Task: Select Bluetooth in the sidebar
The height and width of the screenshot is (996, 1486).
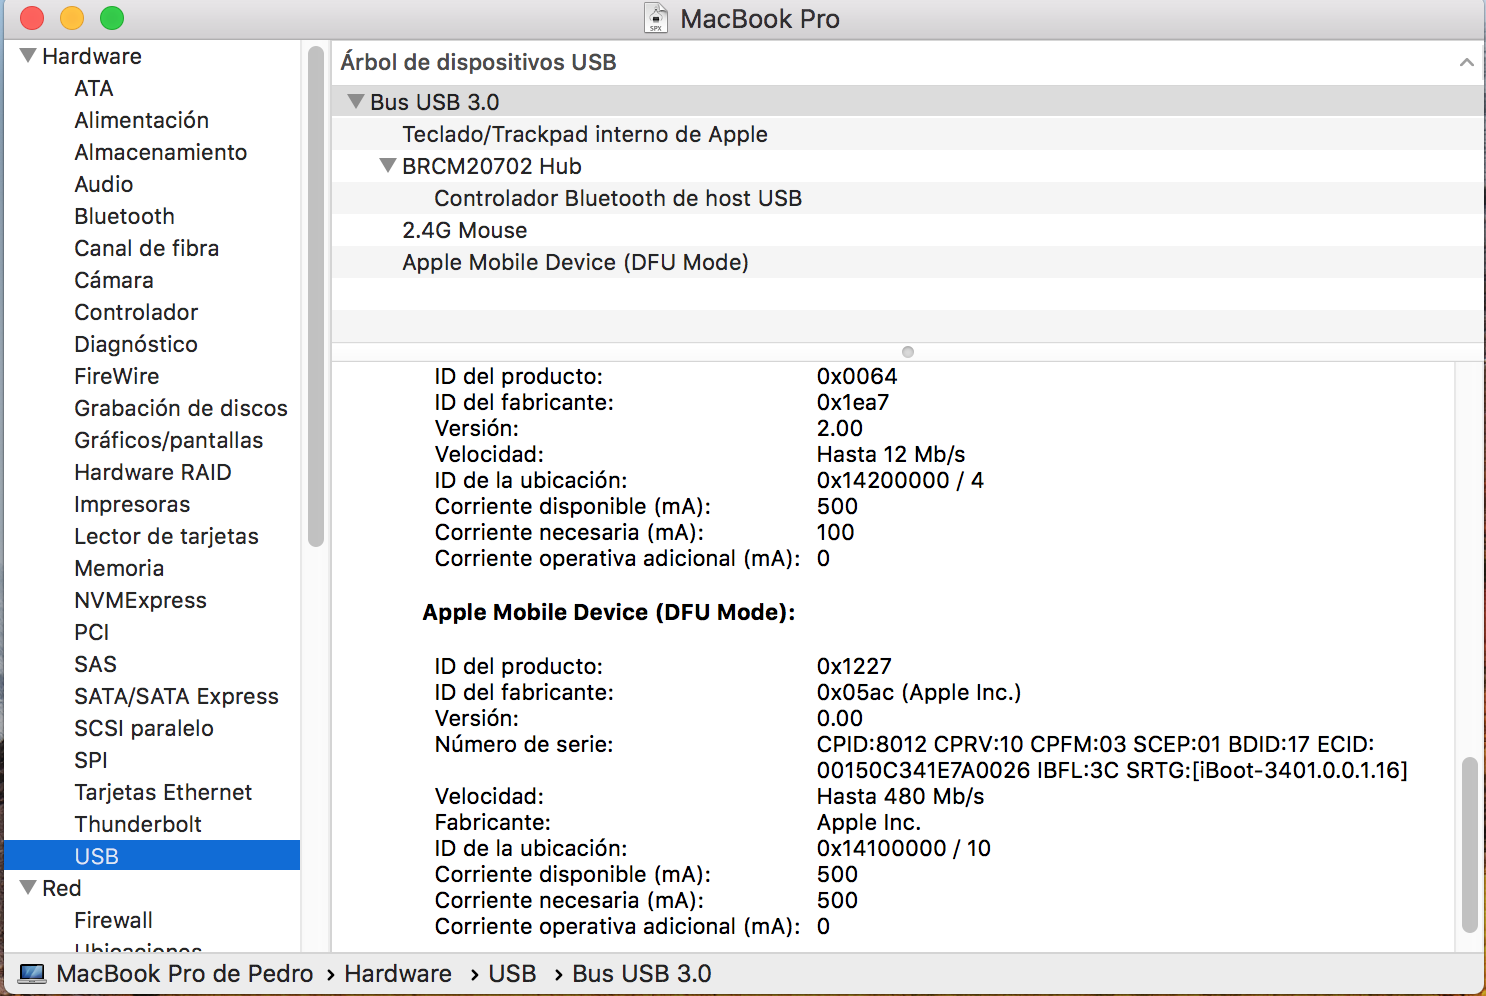Action: [x=124, y=216]
